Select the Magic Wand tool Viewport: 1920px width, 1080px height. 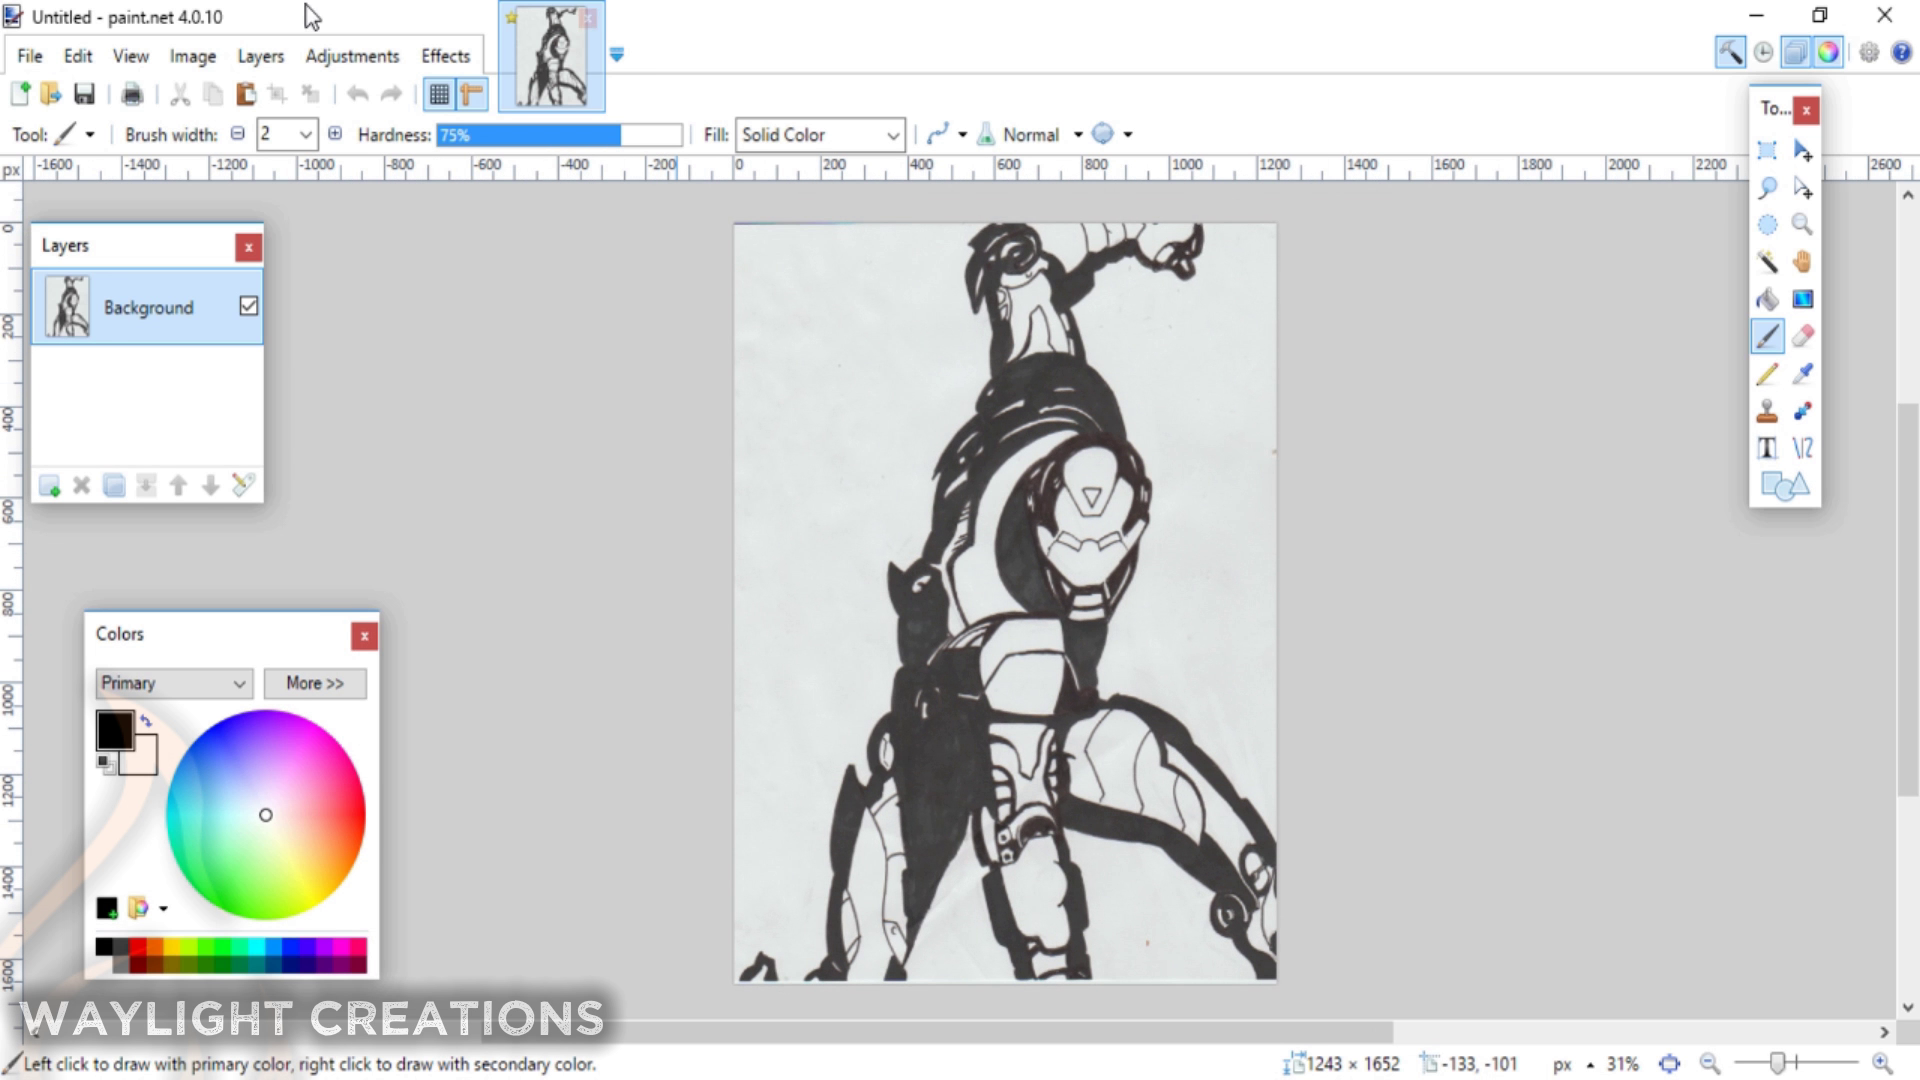pyautogui.click(x=1767, y=262)
